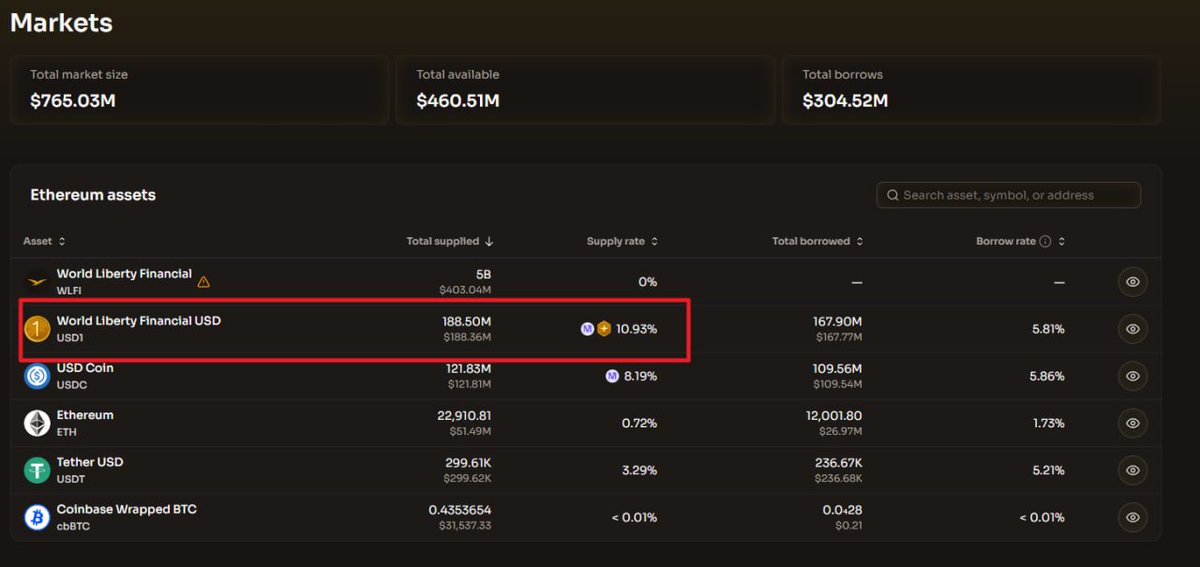
Task: Click the Ethereum diamond logo icon
Action: point(37,423)
